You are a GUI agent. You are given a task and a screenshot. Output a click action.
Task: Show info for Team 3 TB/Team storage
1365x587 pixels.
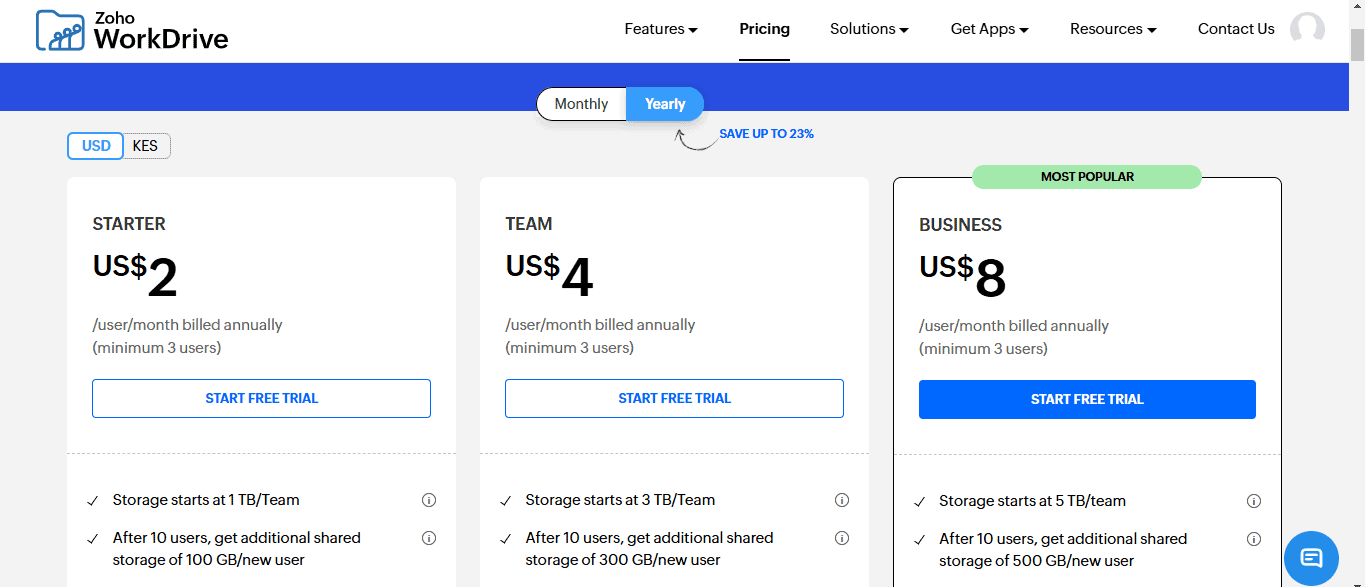[842, 500]
